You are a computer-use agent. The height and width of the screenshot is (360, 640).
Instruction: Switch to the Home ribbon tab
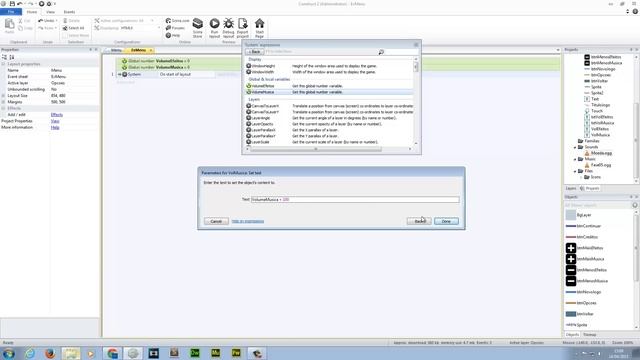tap(31, 12)
